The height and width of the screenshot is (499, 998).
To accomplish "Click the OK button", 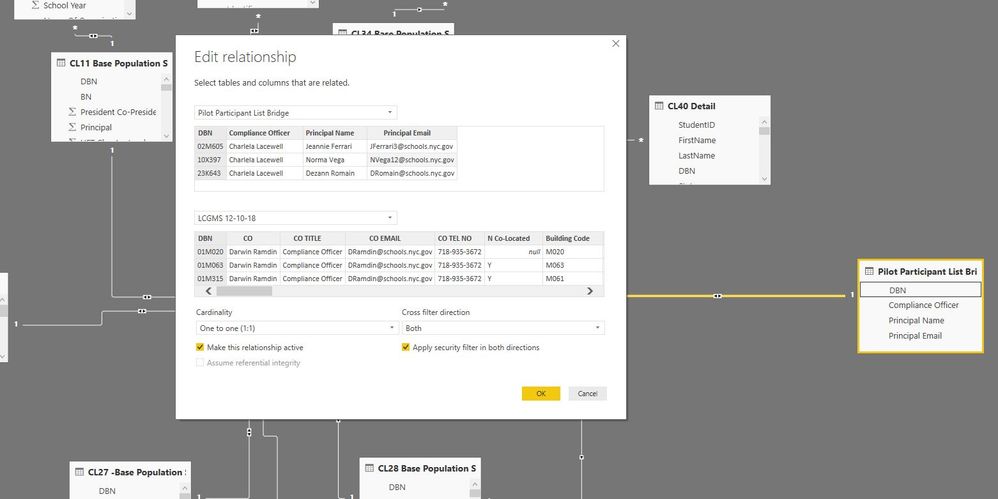I will (x=541, y=393).
